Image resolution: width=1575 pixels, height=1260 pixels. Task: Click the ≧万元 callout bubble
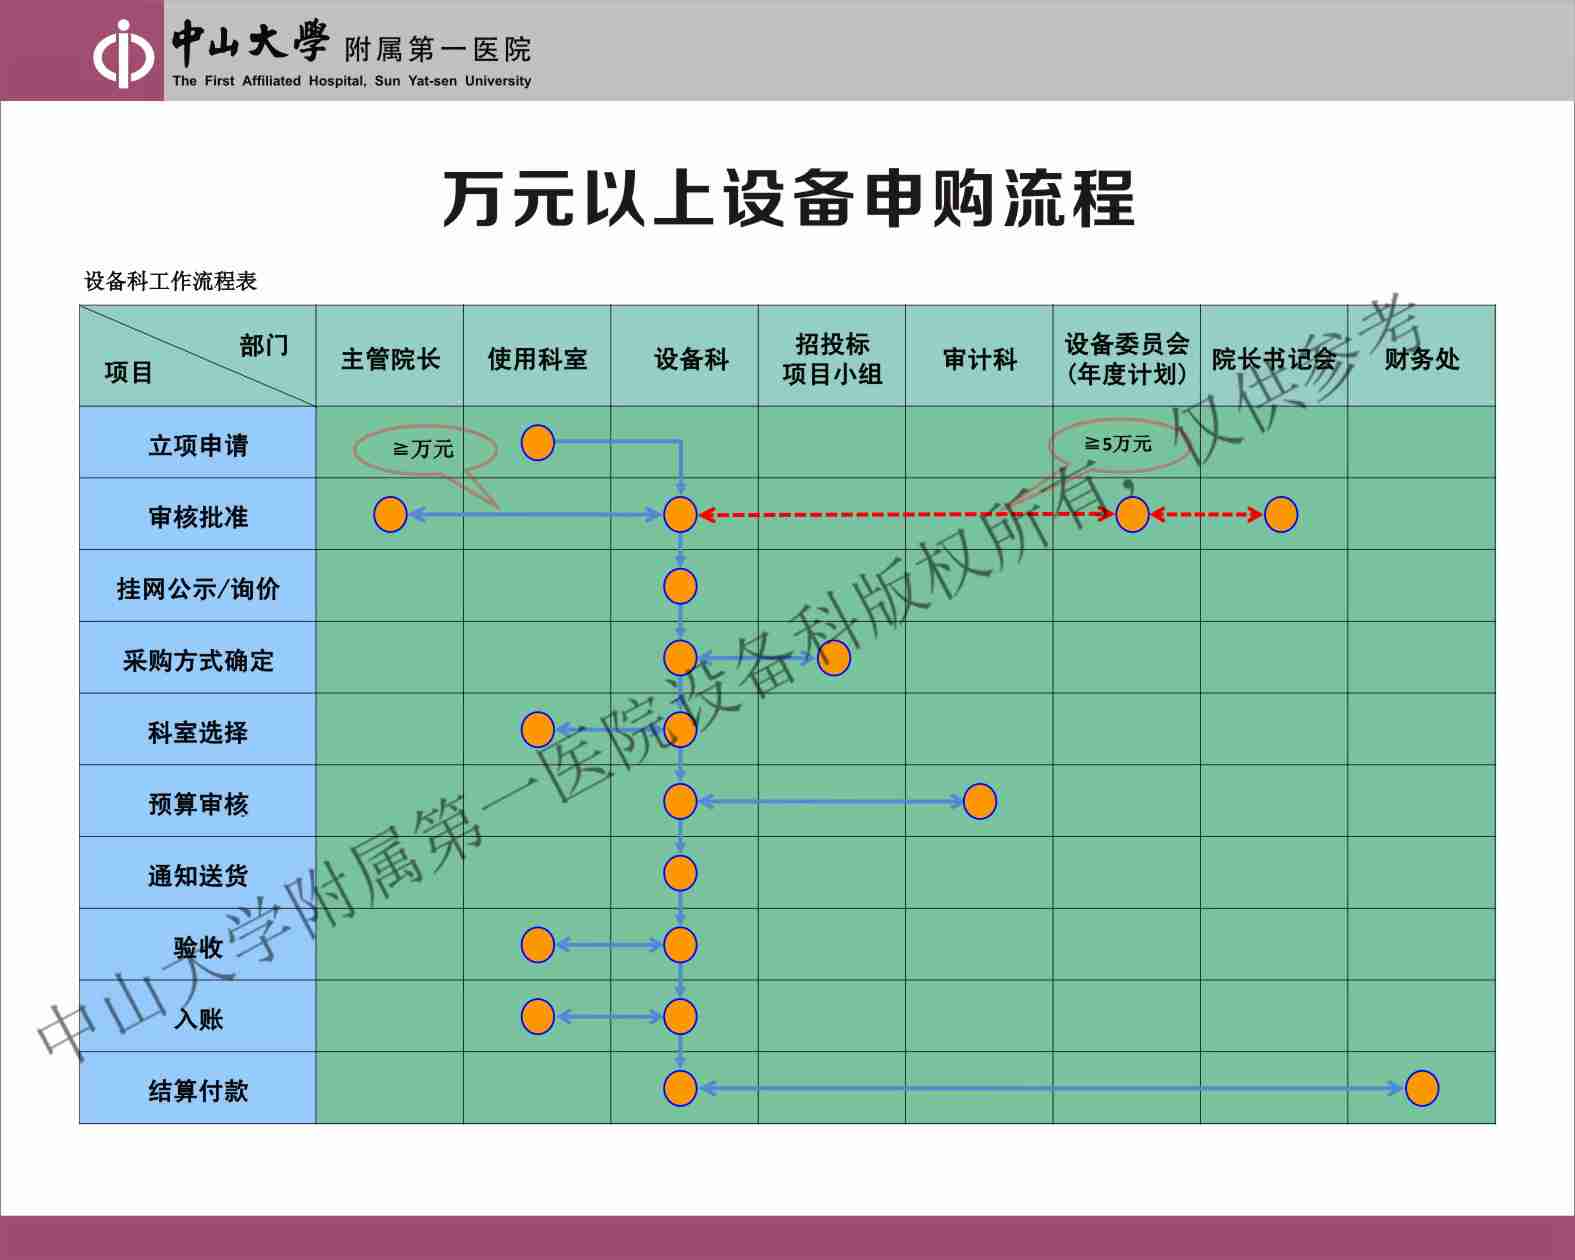(x=425, y=449)
